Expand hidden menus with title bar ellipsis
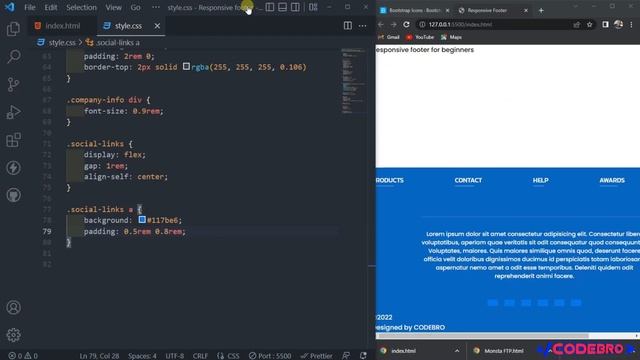This screenshot has height=360, width=640. click(156, 7)
